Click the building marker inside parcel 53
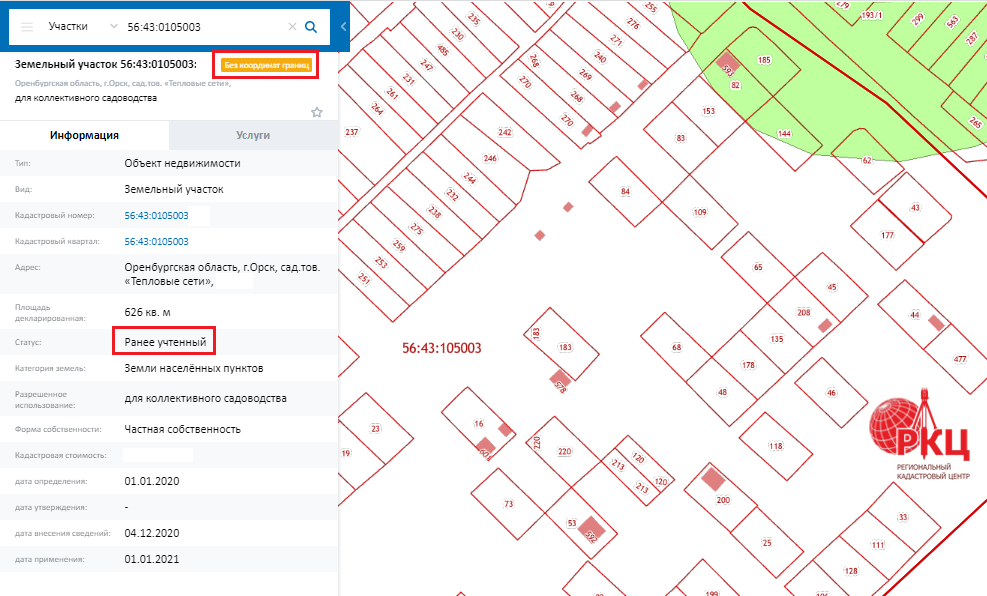The image size is (987, 596). [591, 527]
